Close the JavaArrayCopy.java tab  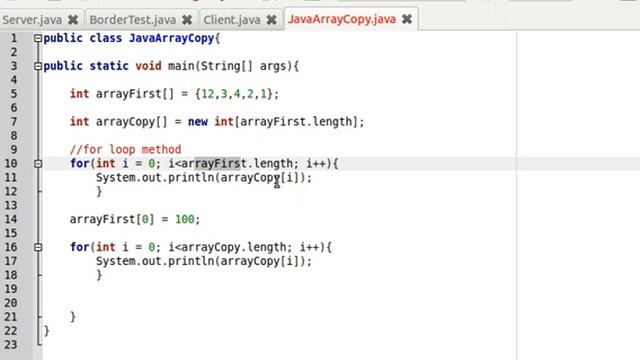coord(407,19)
